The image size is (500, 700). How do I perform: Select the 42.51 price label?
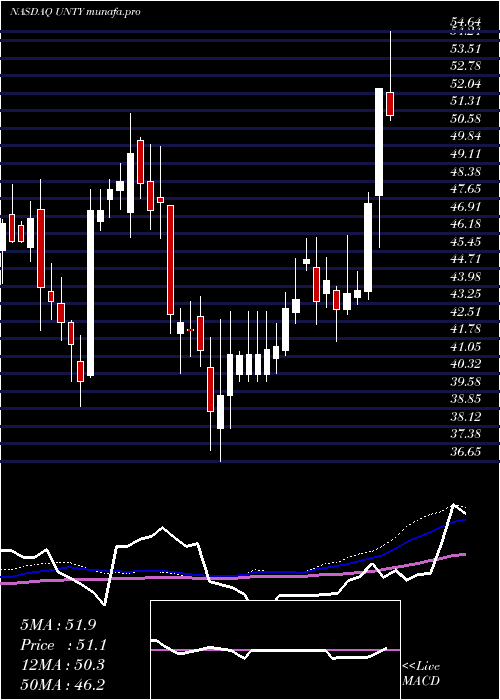[x=466, y=312]
